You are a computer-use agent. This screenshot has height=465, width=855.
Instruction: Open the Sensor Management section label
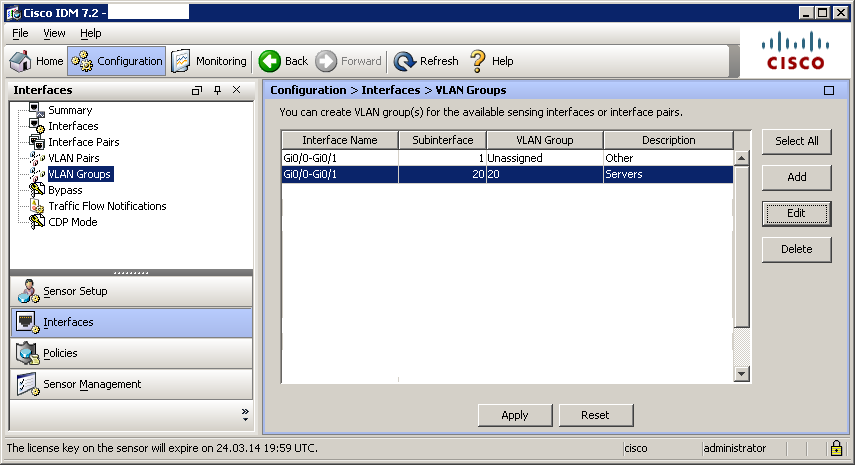(92, 384)
